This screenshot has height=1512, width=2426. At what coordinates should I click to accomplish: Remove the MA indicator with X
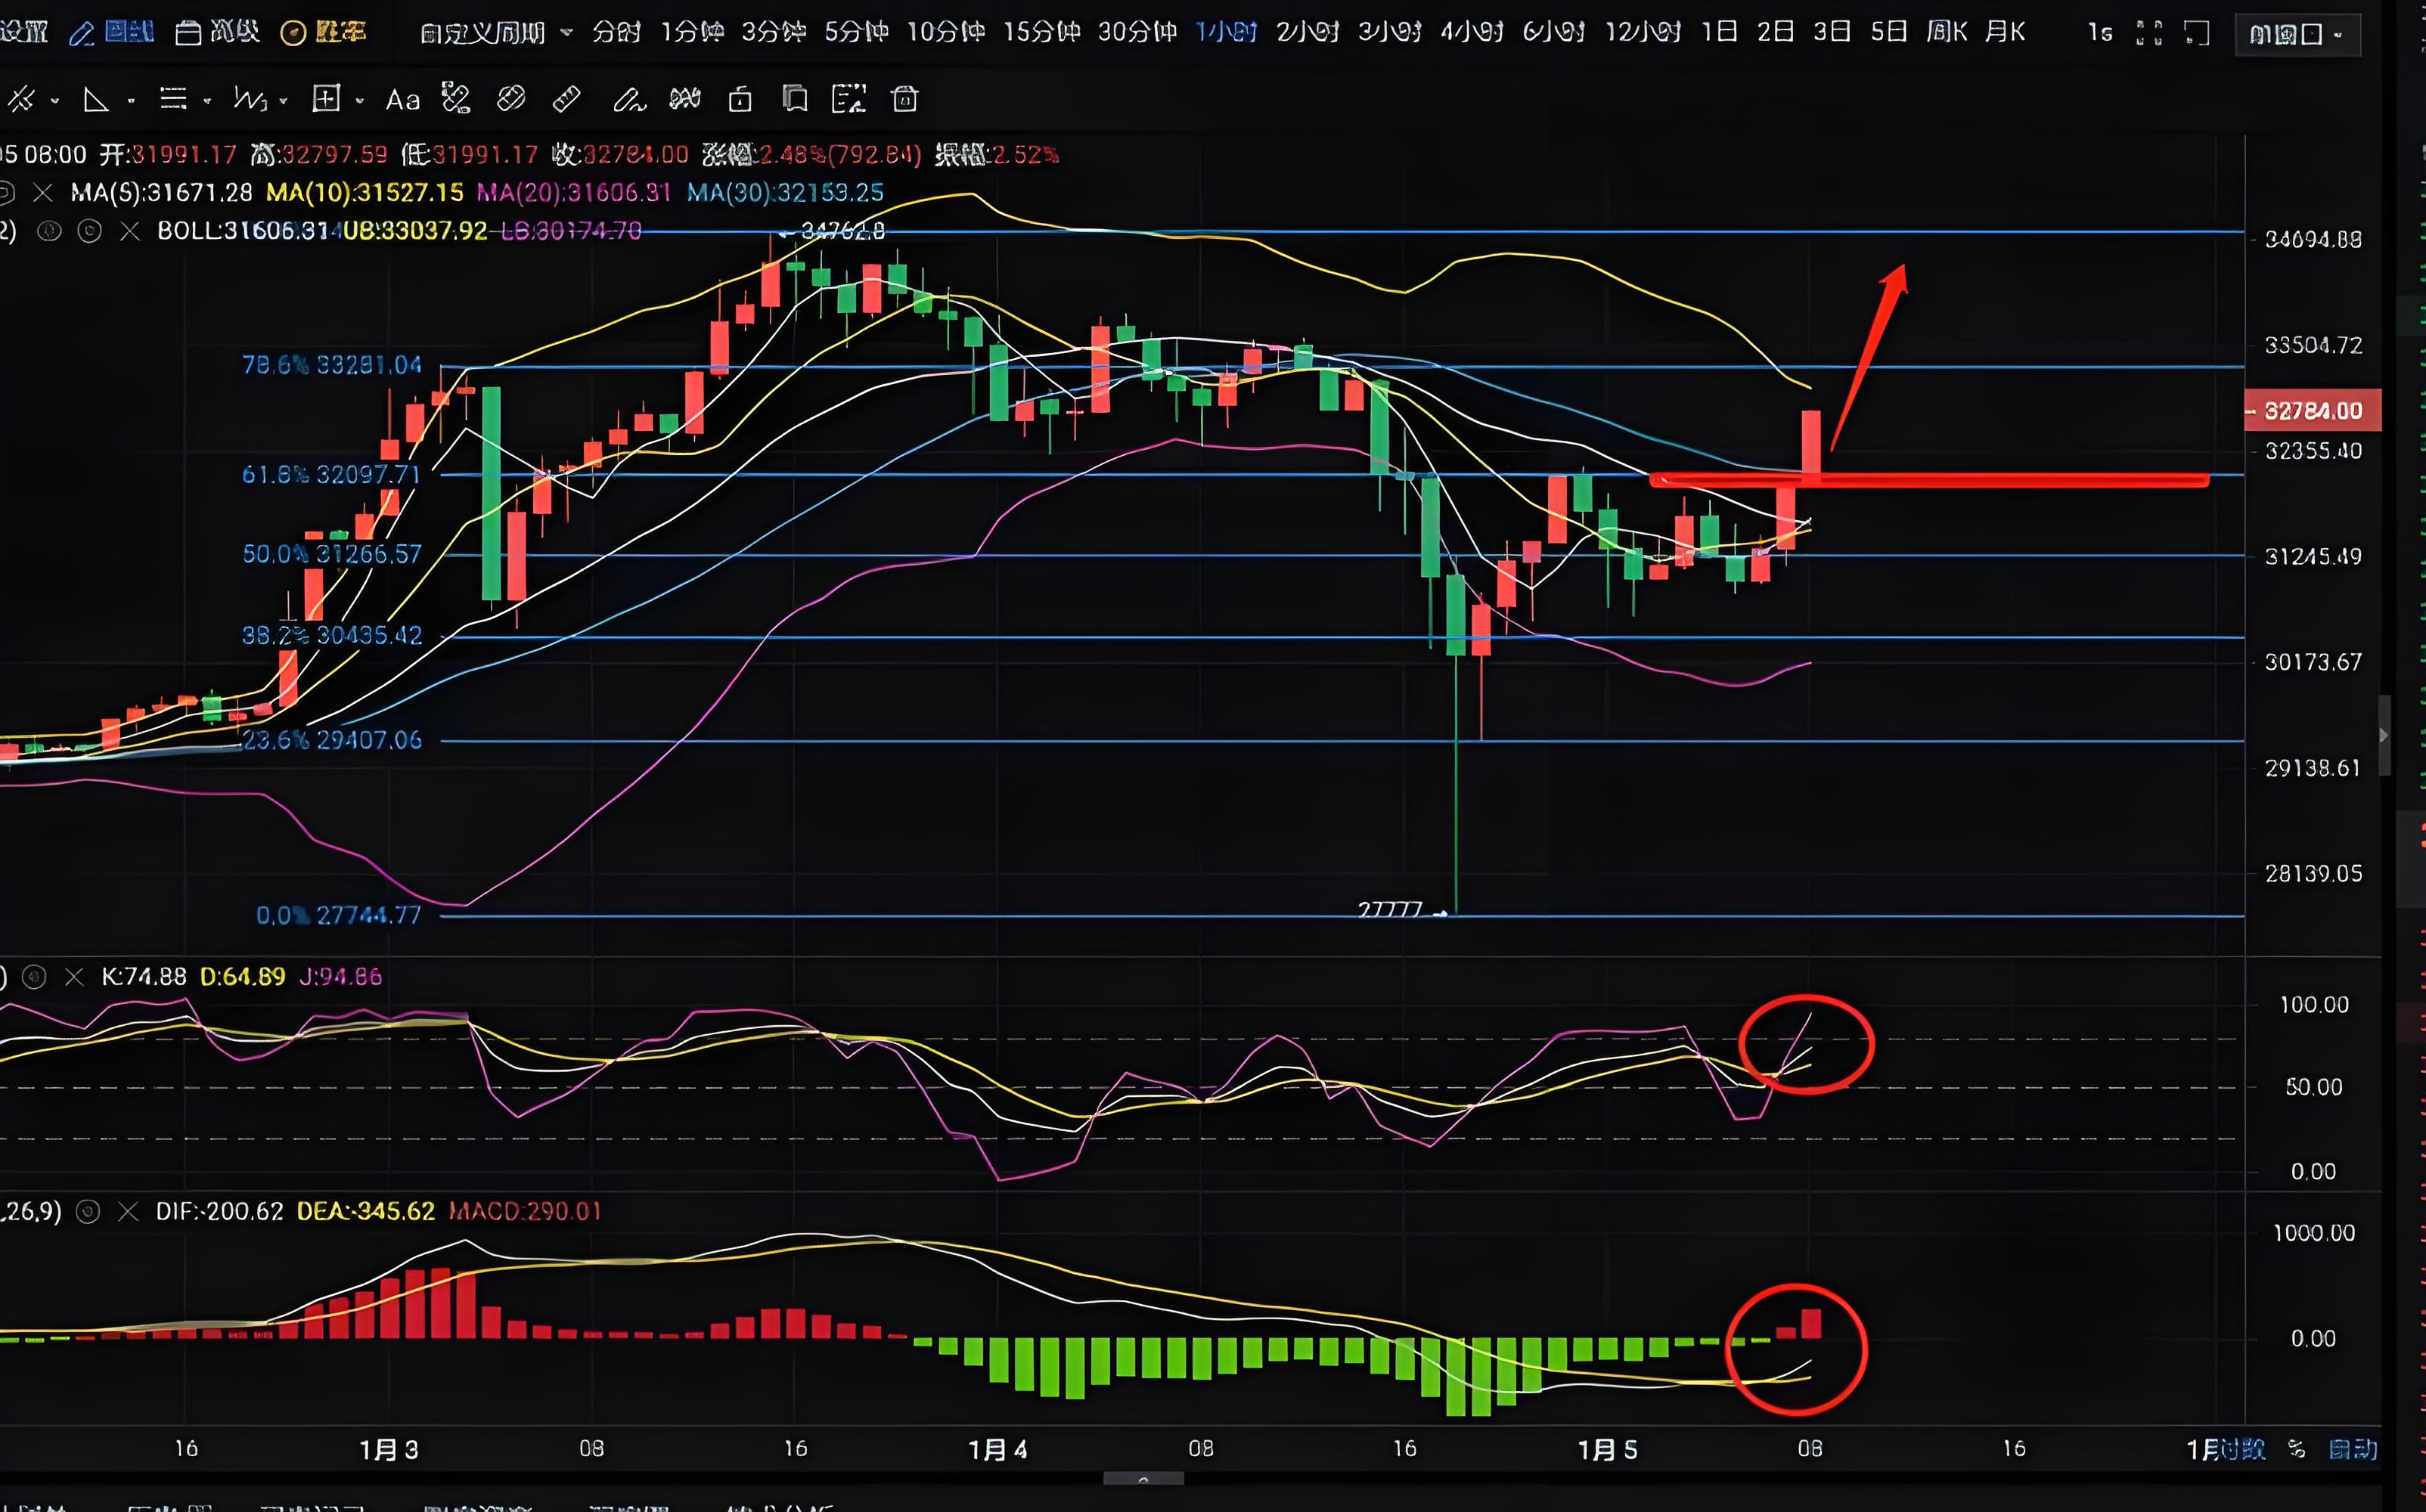(42, 192)
